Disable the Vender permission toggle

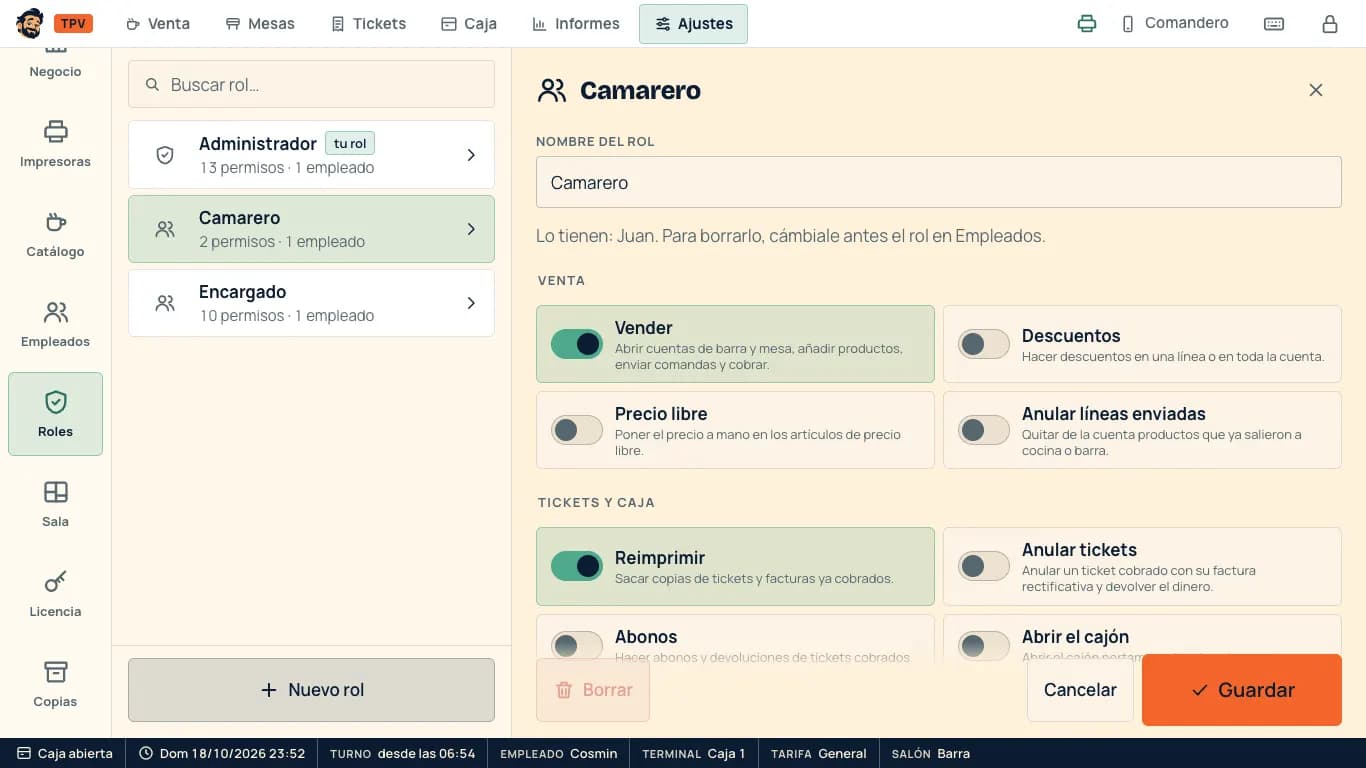[577, 344]
